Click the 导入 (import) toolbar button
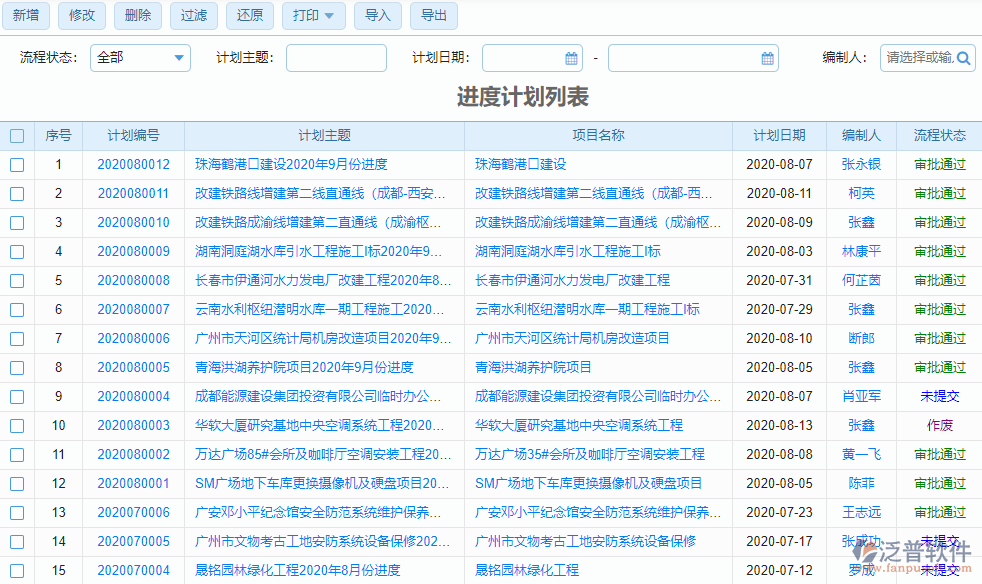The image size is (982, 584). (378, 16)
